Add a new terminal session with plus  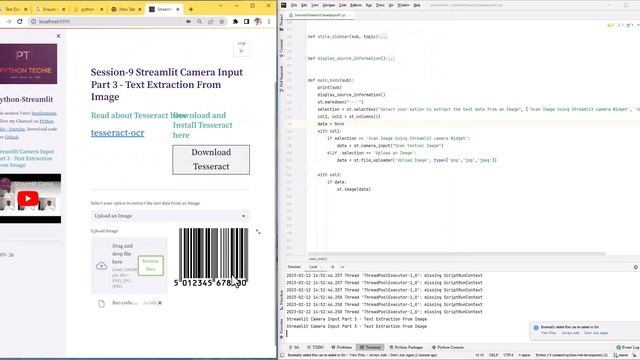(x=333, y=267)
